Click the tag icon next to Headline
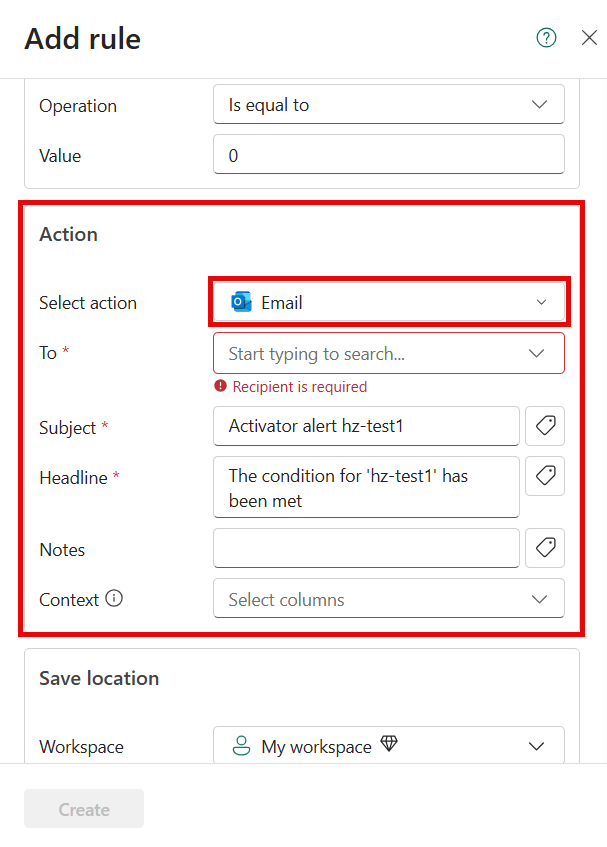The width and height of the screenshot is (607, 847). (x=545, y=476)
